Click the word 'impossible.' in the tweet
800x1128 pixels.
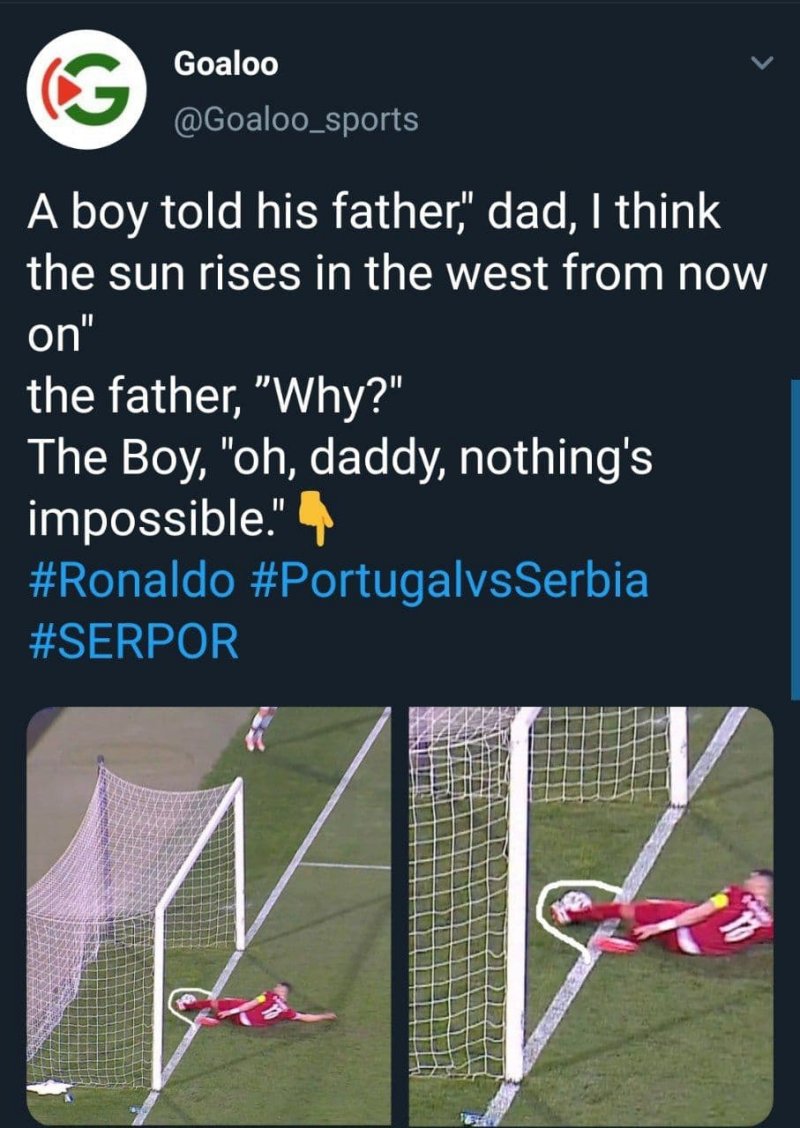(x=157, y=521)
